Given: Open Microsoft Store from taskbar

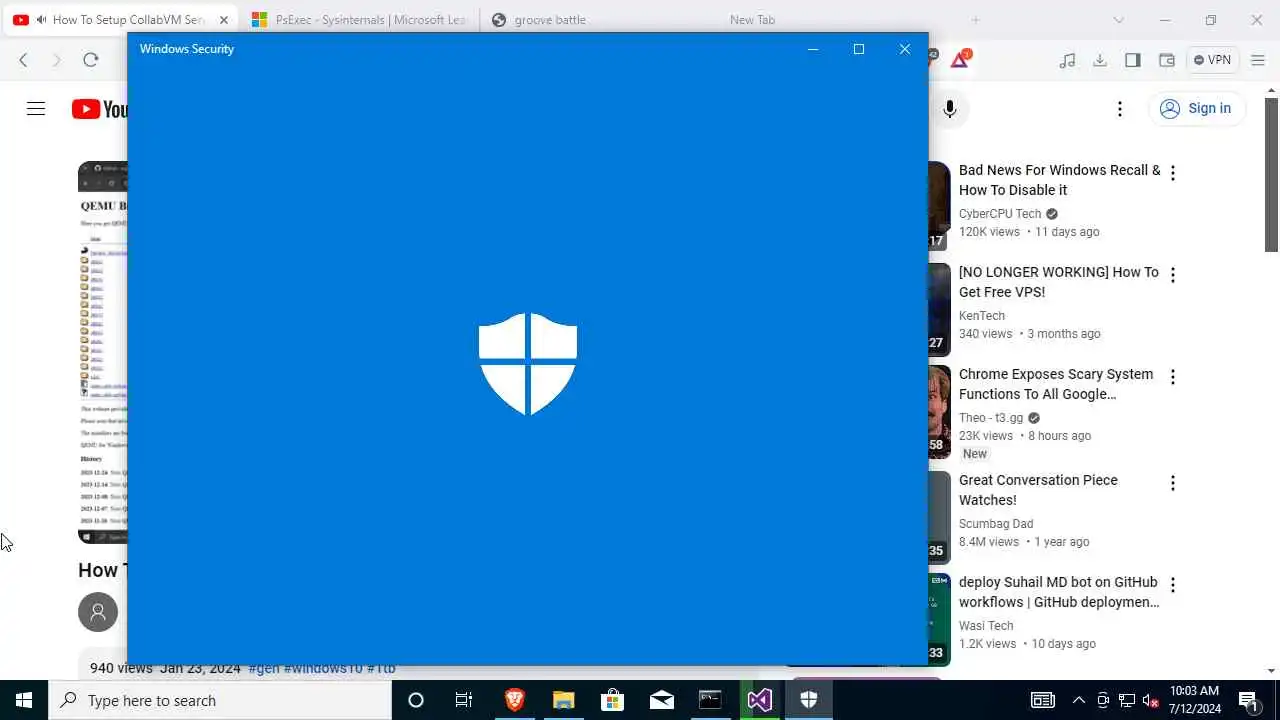Looking at the screenshot, I should click(612, 700).
